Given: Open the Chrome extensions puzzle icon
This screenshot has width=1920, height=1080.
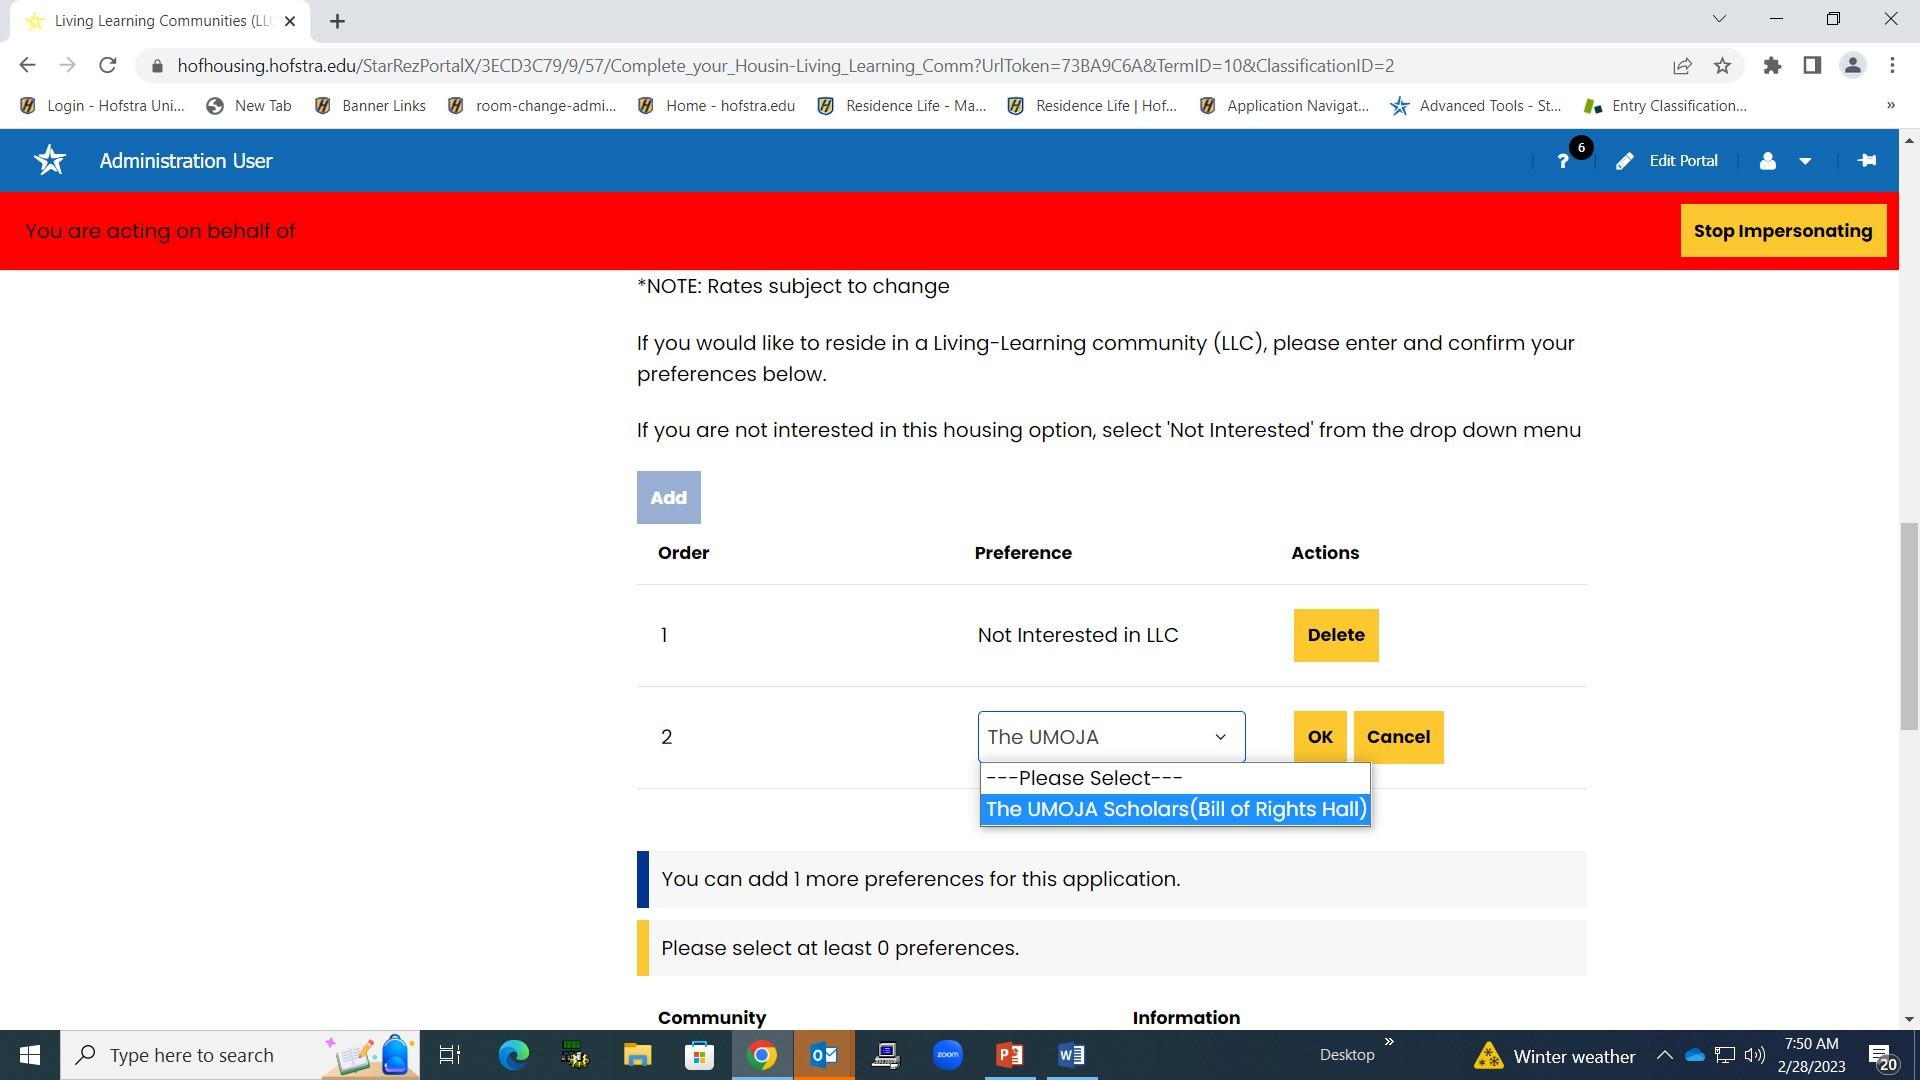Looking at the screenshot, I should pyautogui.click(x=1772, y=66).
